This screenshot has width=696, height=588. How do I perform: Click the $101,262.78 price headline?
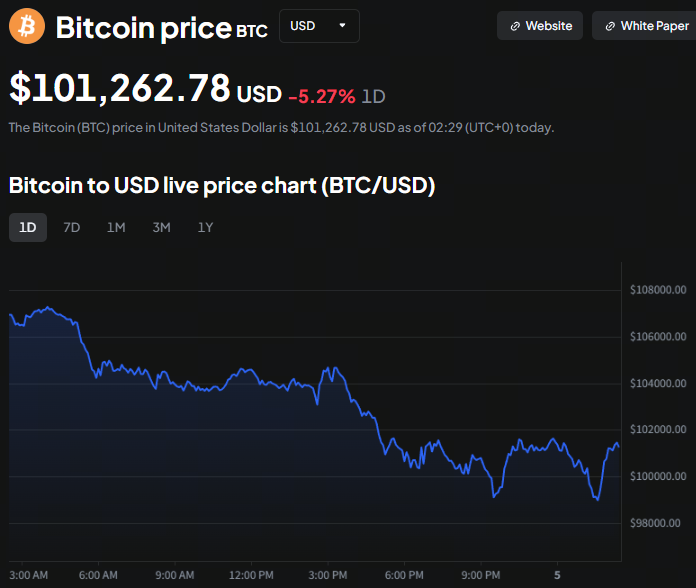click(x=120, y=88)
